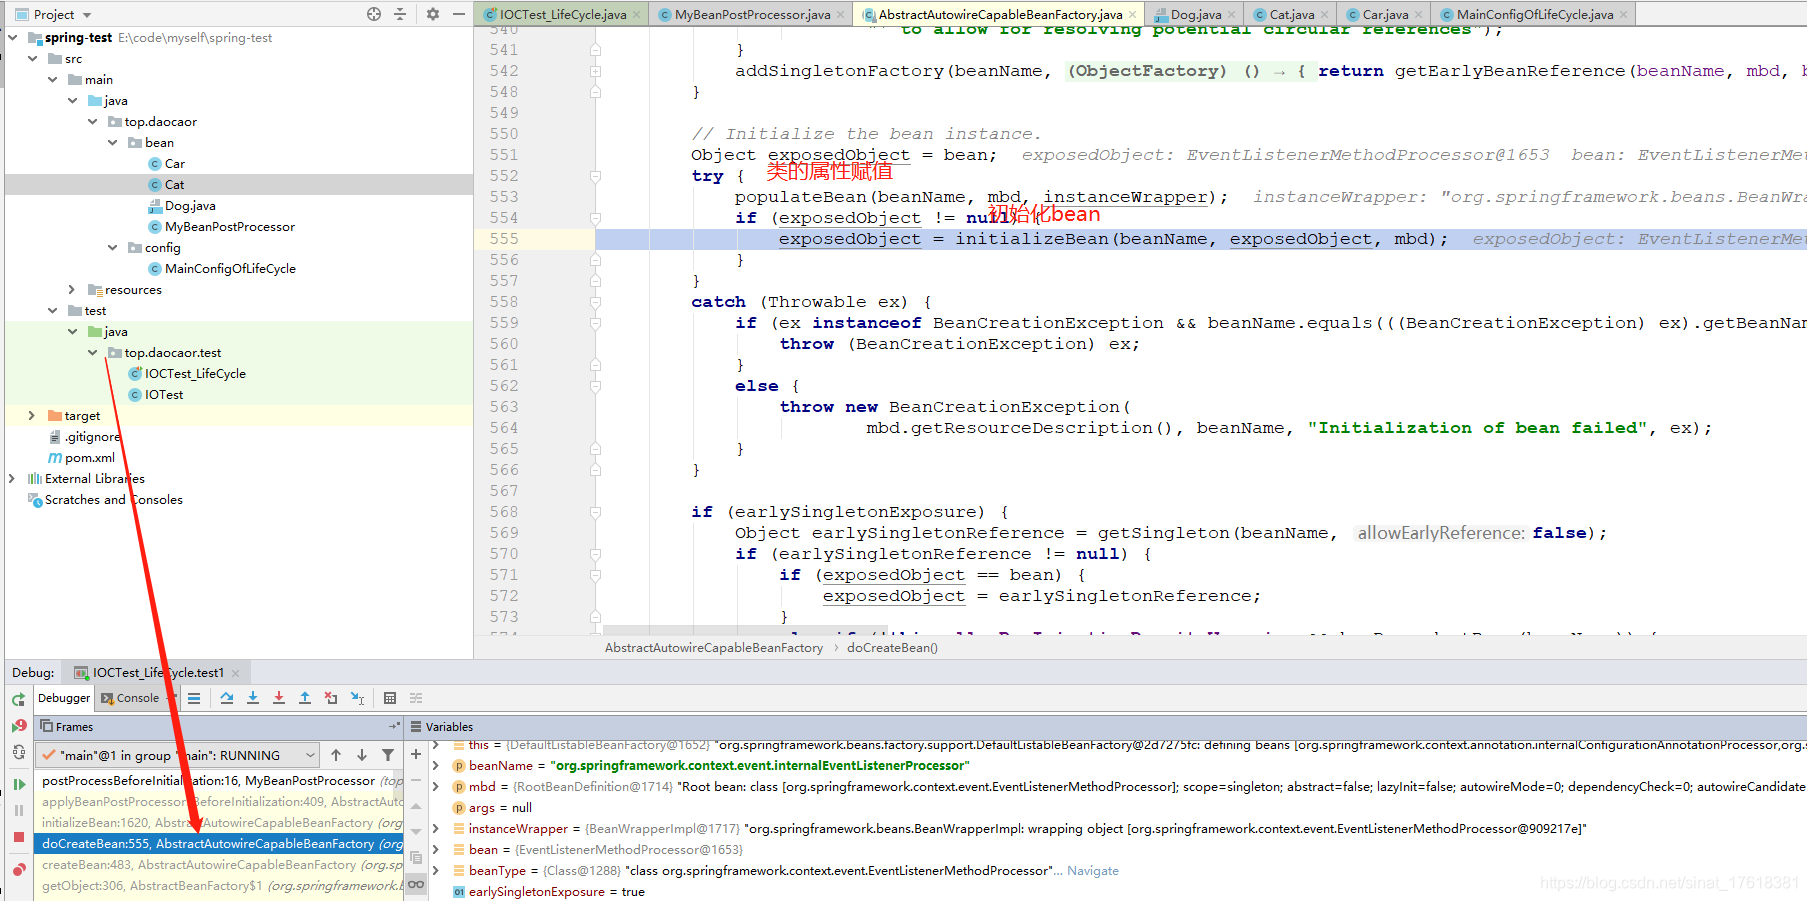Click the red Stop debugging icon
Image resolution: width=1807 pixels, height=901 pixels.
point(19,837)
